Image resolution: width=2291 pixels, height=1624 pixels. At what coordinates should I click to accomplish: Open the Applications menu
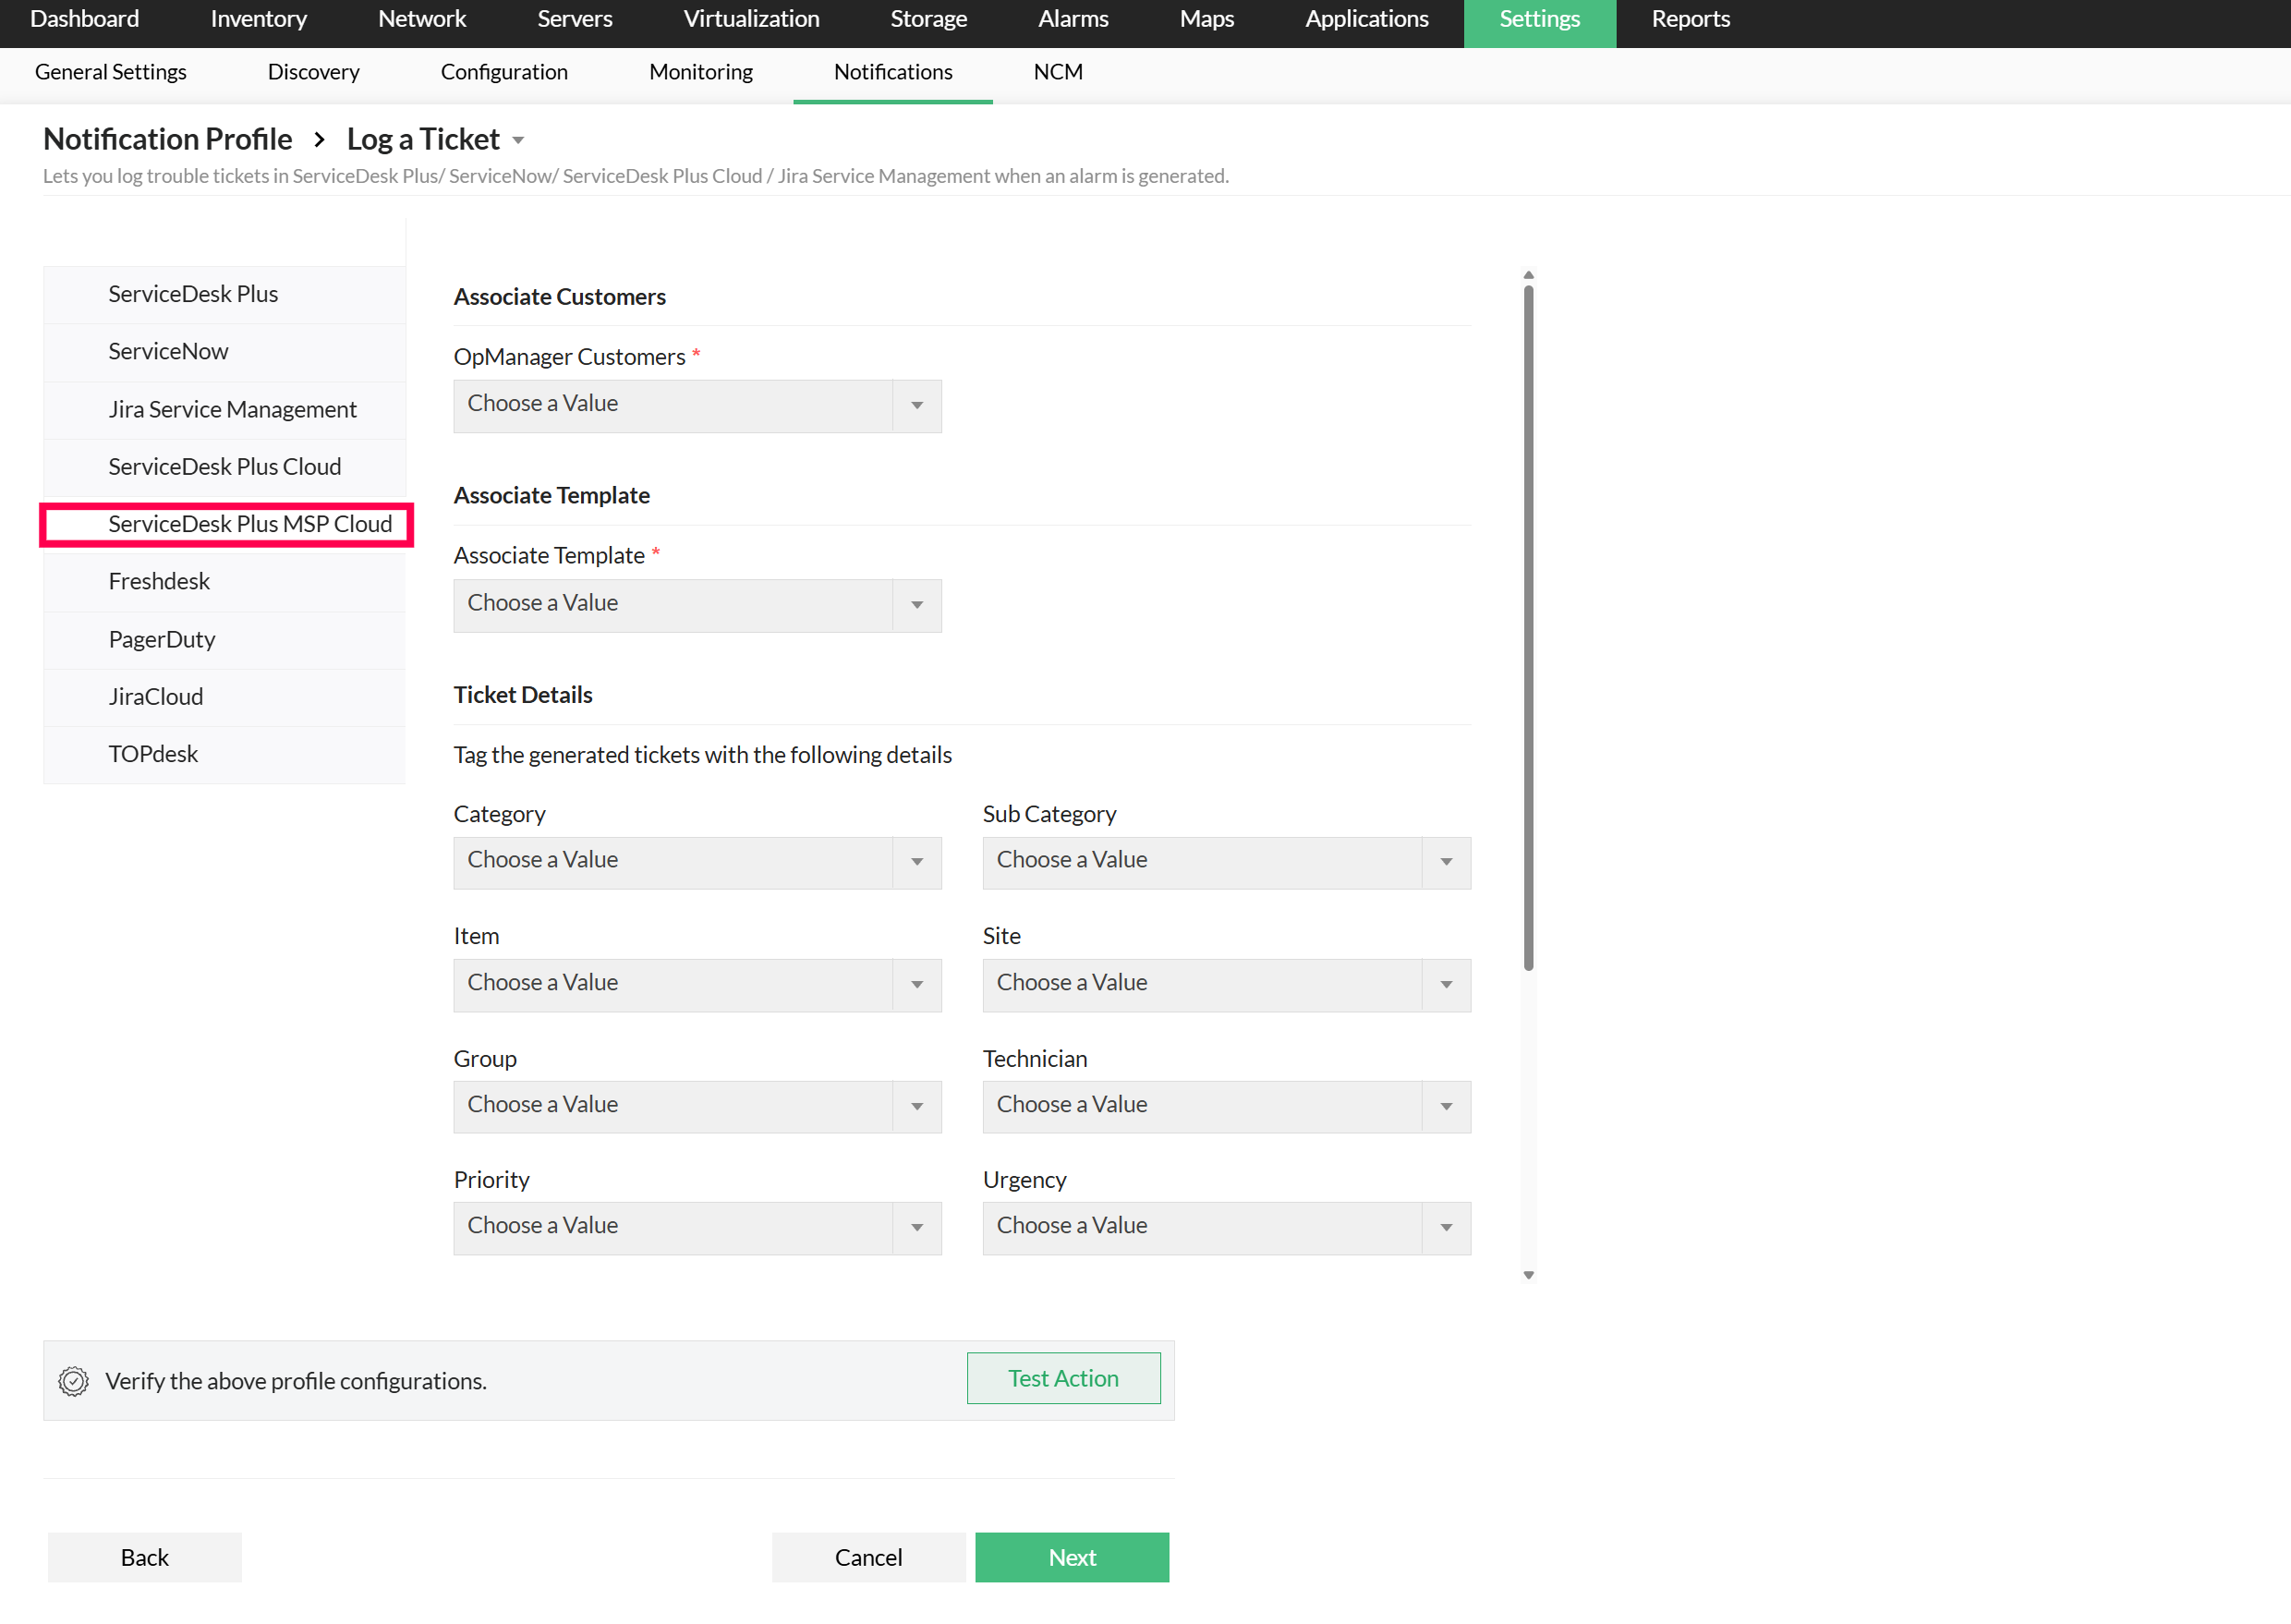1367,19
